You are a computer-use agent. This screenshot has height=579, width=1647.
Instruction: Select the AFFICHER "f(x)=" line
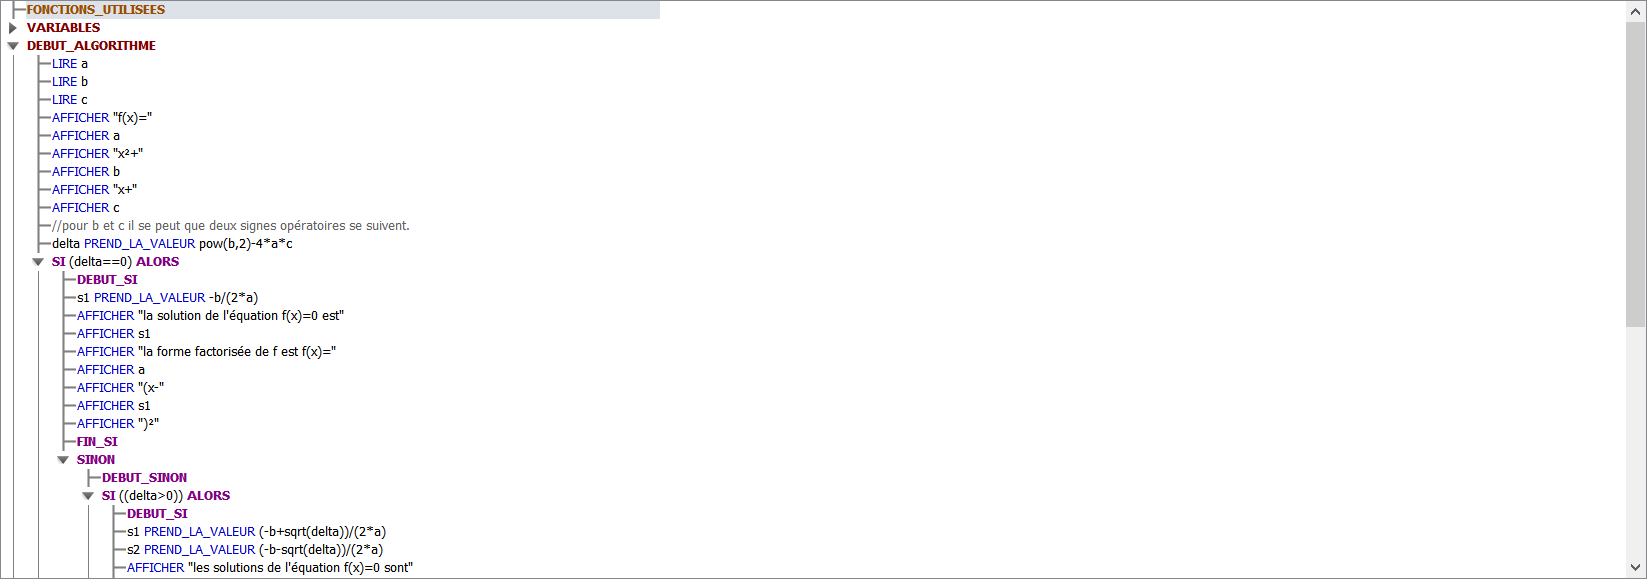[x=102, y=118]
